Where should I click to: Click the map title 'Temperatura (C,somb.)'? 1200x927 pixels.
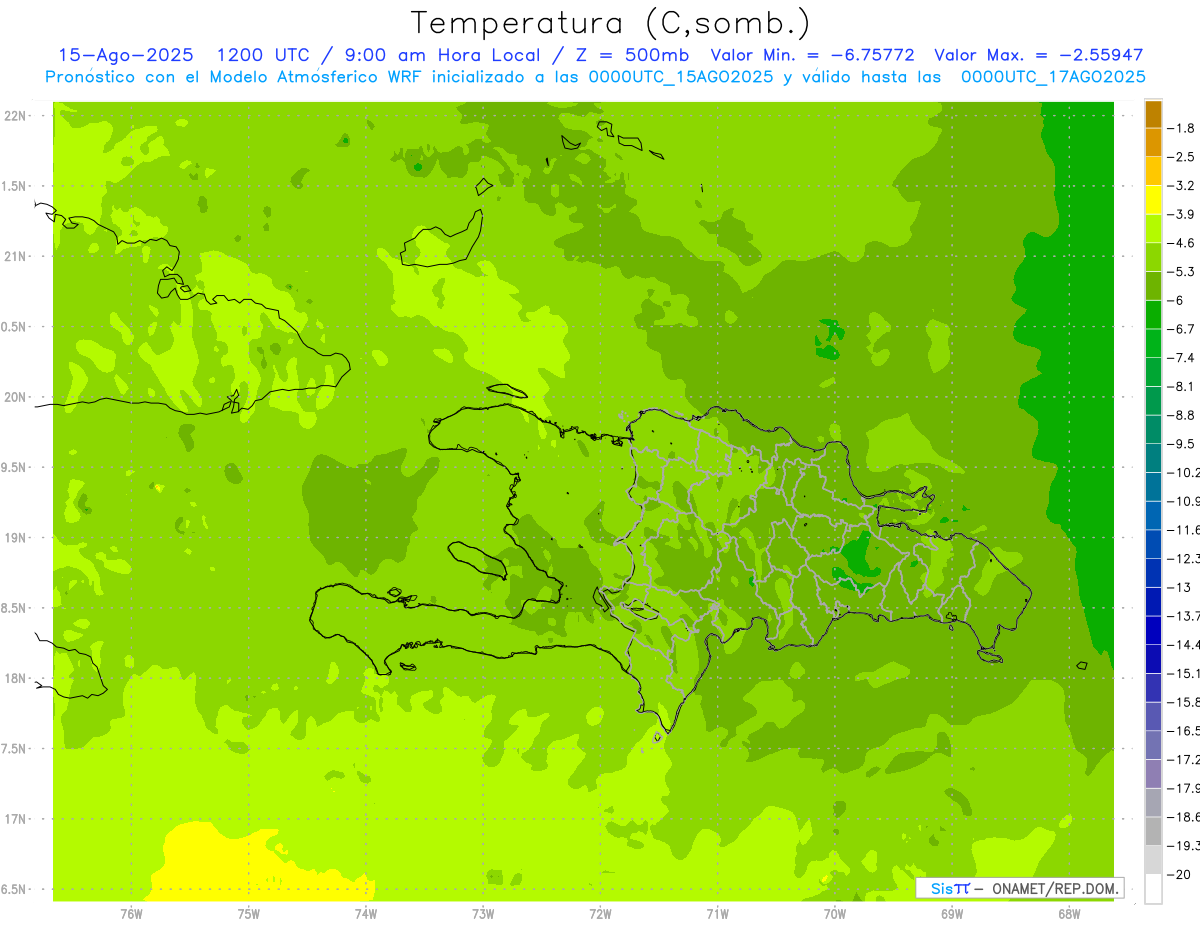tap(611, 23)
